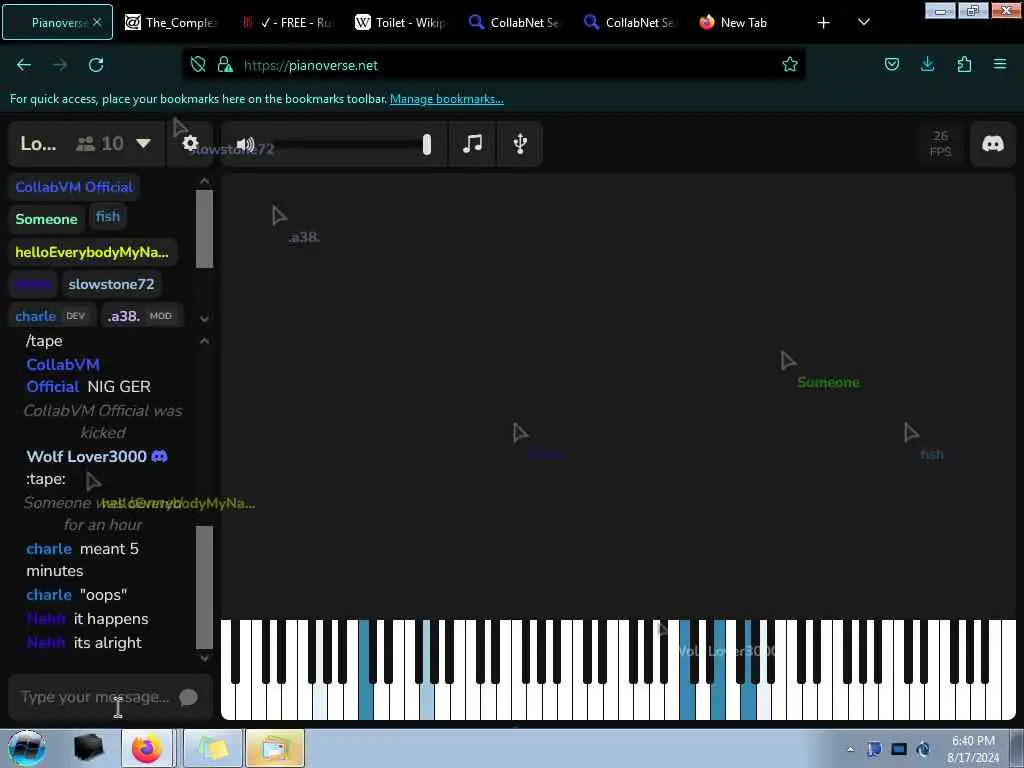
Task: View site security padlock info
Action: click(225, 65)
